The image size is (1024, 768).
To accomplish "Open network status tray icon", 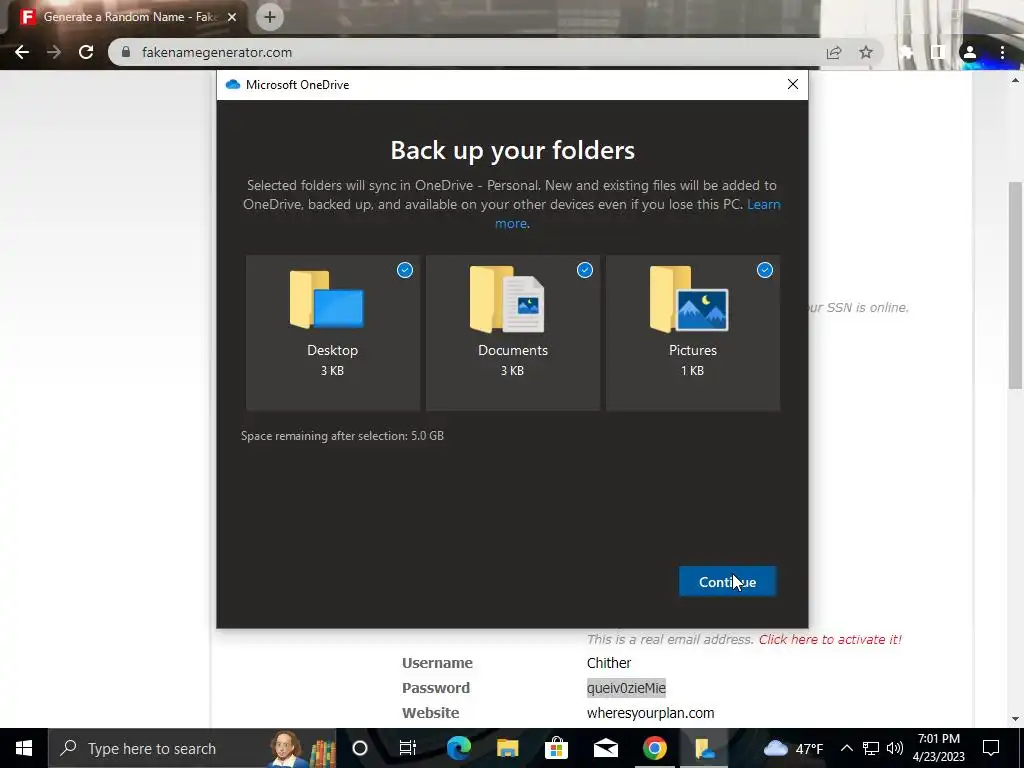I will (871, 748).
